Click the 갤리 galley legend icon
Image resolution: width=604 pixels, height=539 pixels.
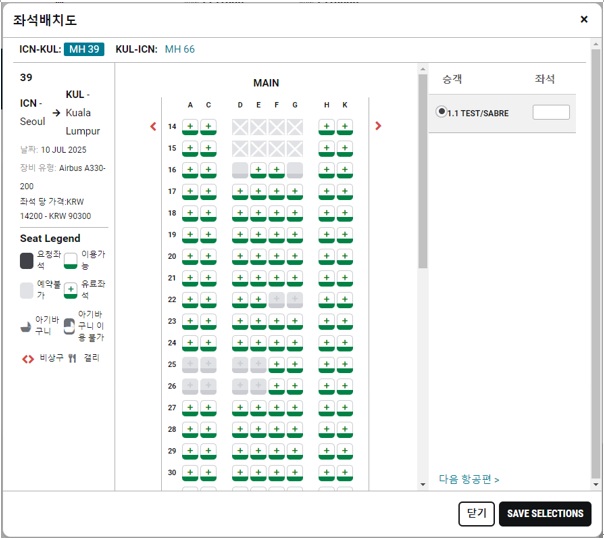click(x=72, y=358)
